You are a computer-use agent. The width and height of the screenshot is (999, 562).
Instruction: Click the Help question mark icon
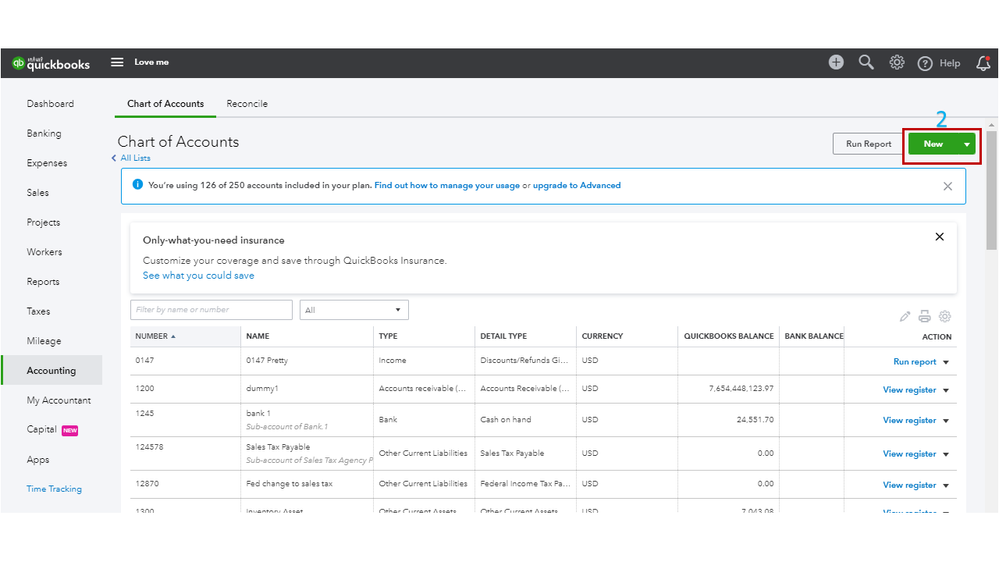[x=925, y=63]
